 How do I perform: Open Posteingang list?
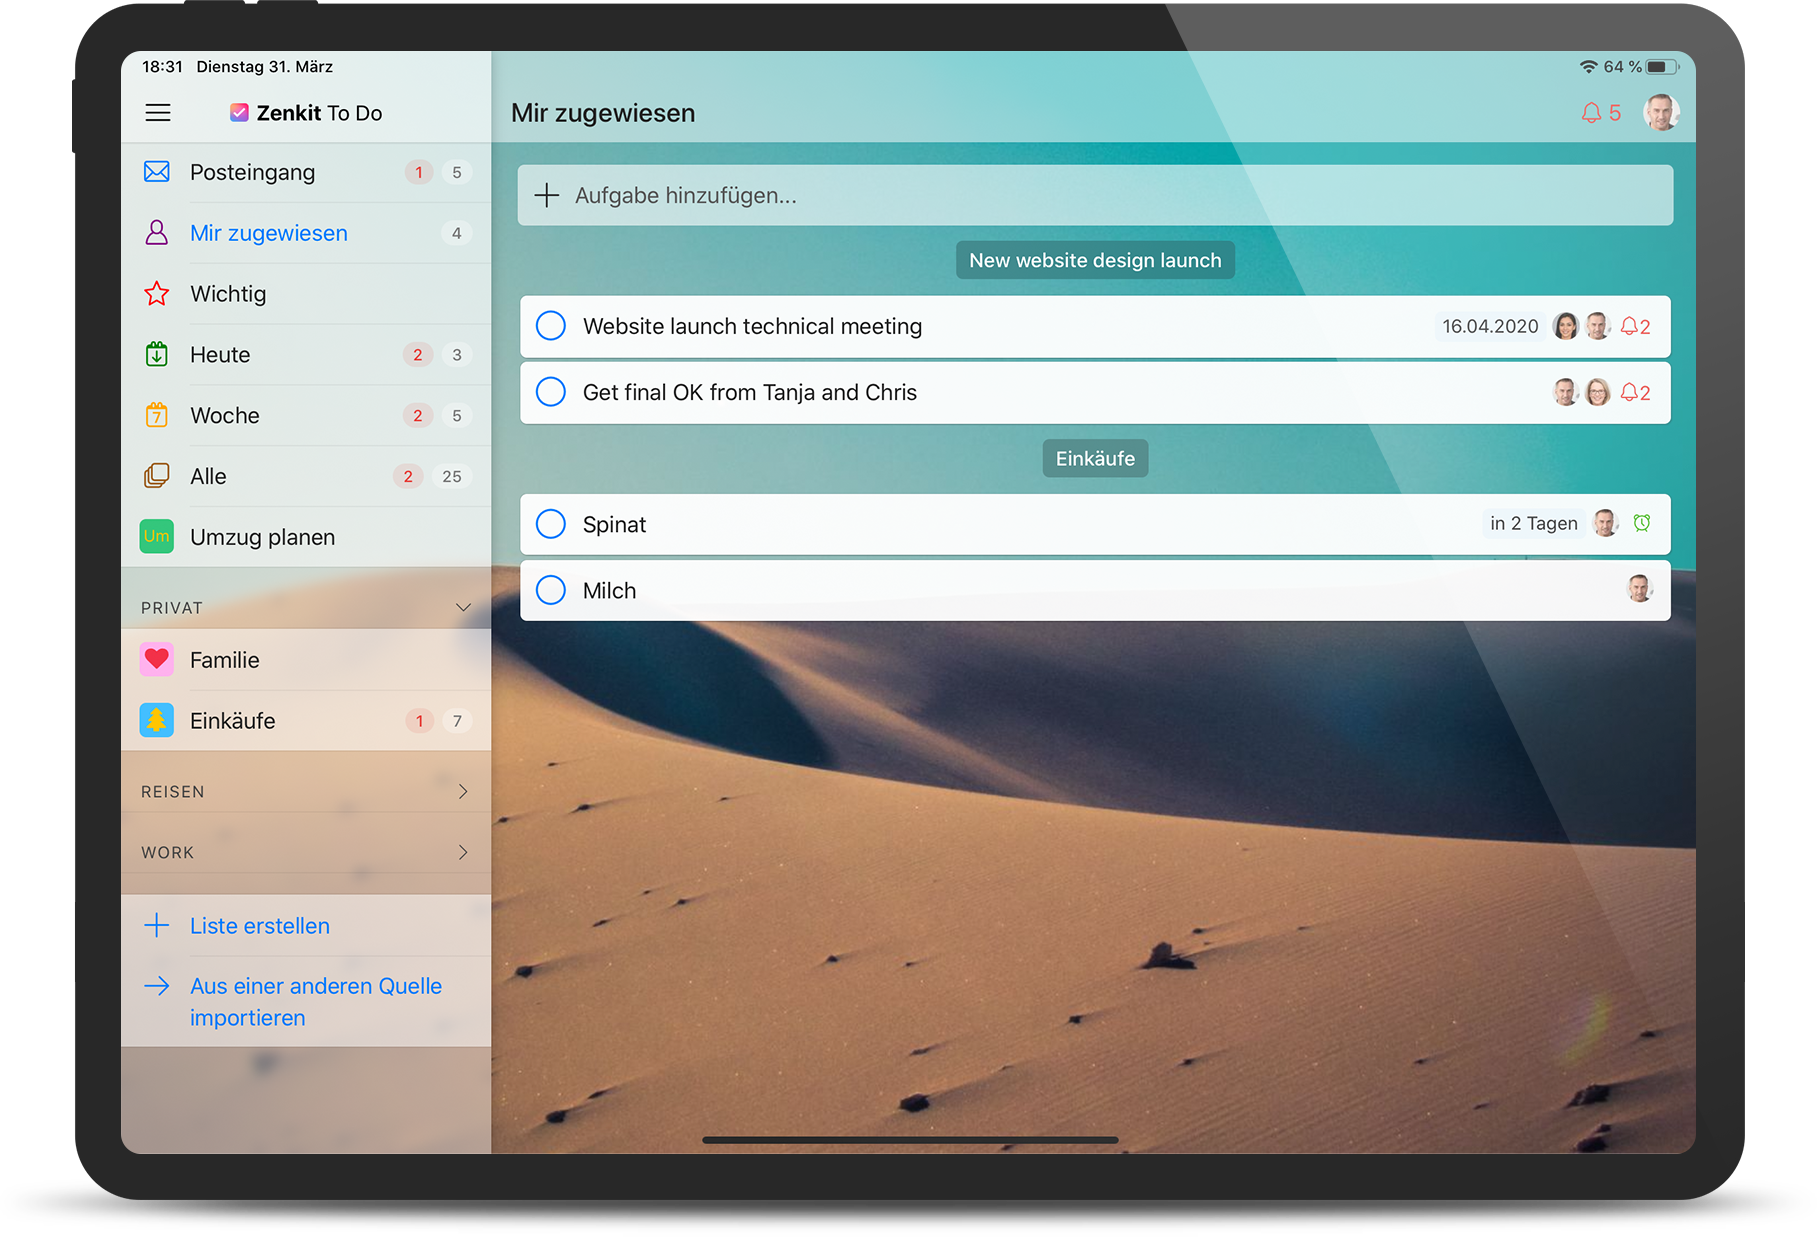(306, 172)
